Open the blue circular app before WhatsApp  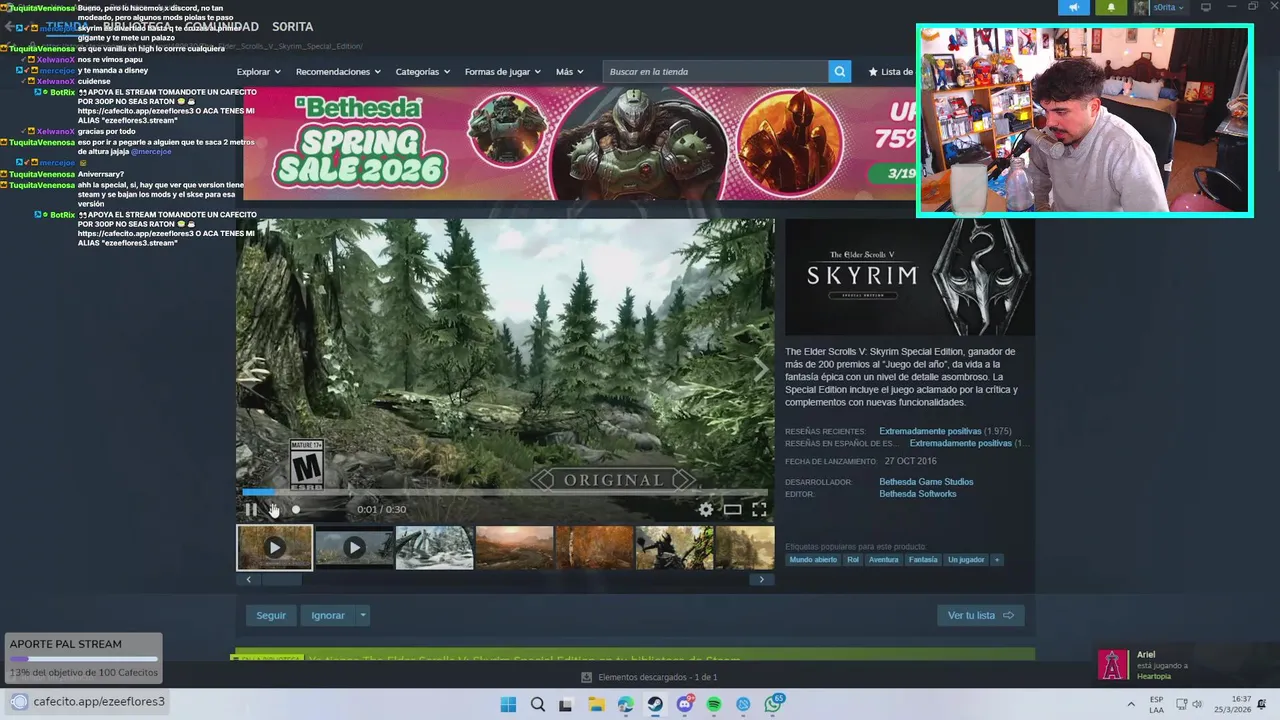point(743,704)
